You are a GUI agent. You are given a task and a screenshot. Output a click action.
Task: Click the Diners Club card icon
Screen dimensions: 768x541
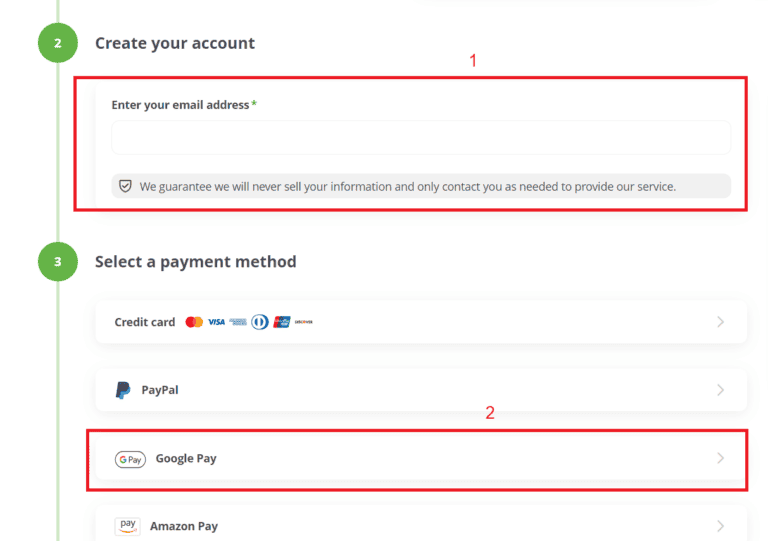(x=260, y=322)
